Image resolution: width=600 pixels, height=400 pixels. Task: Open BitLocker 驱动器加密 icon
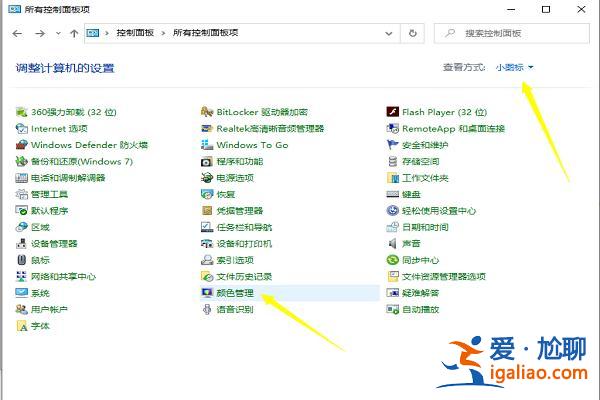207,112
